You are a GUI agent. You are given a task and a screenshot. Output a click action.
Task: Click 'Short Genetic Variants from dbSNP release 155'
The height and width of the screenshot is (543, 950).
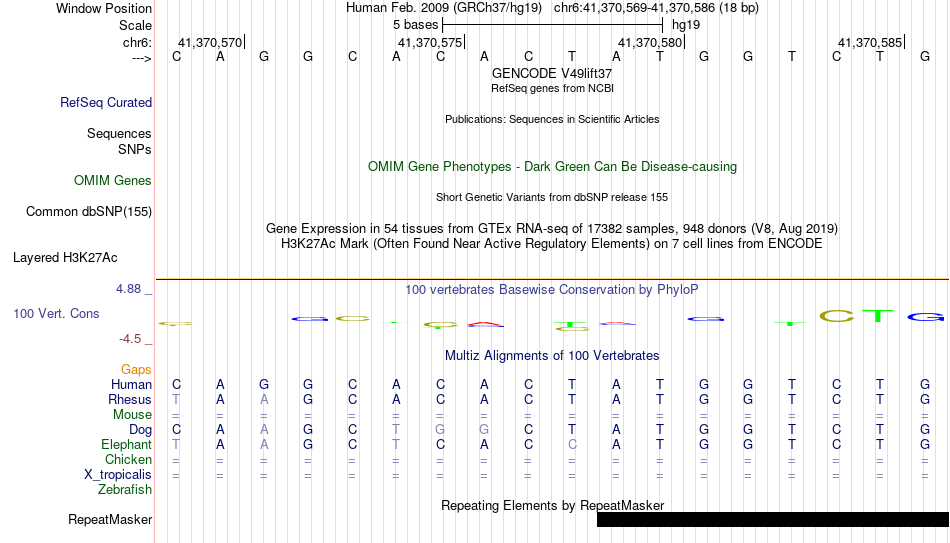click(552, 198)
